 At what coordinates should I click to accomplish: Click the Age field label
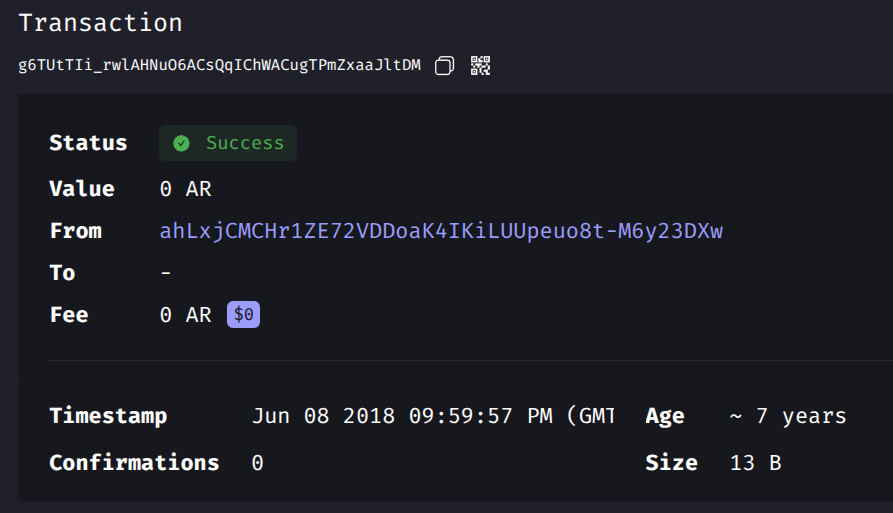tap(665, 417)
